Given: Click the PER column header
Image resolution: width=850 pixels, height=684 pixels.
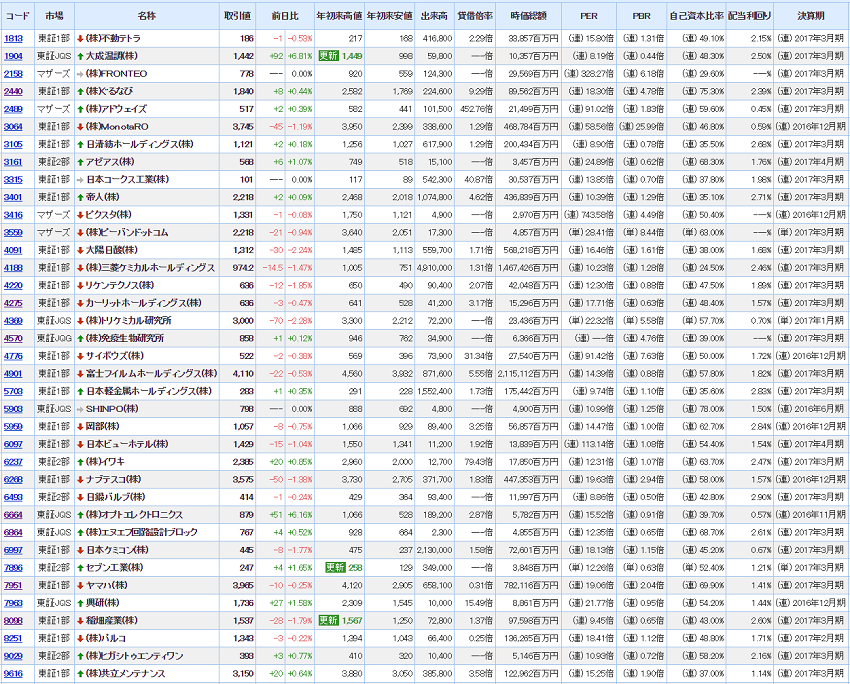Looking at the screenshot, I should point(589,16).
